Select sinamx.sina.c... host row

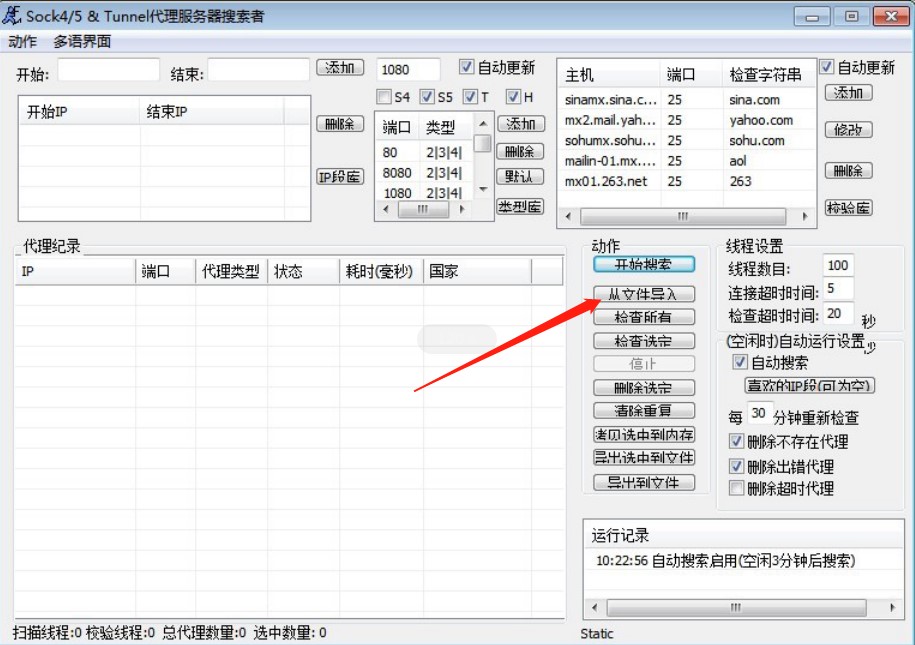pyautogui.click(x=686, y=100)
